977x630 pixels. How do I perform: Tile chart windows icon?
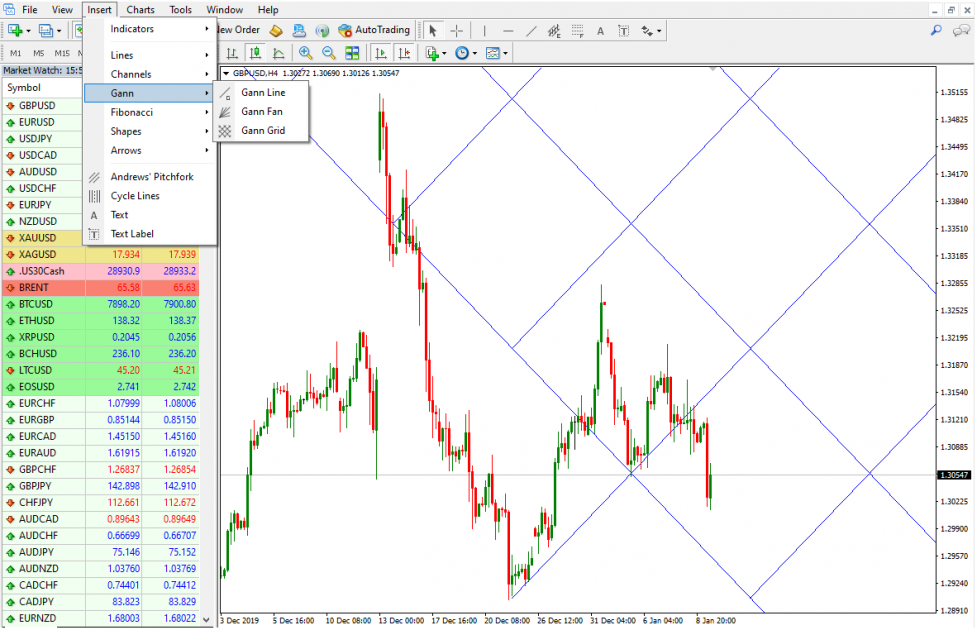pyautogui.click(x=352, y=54)
